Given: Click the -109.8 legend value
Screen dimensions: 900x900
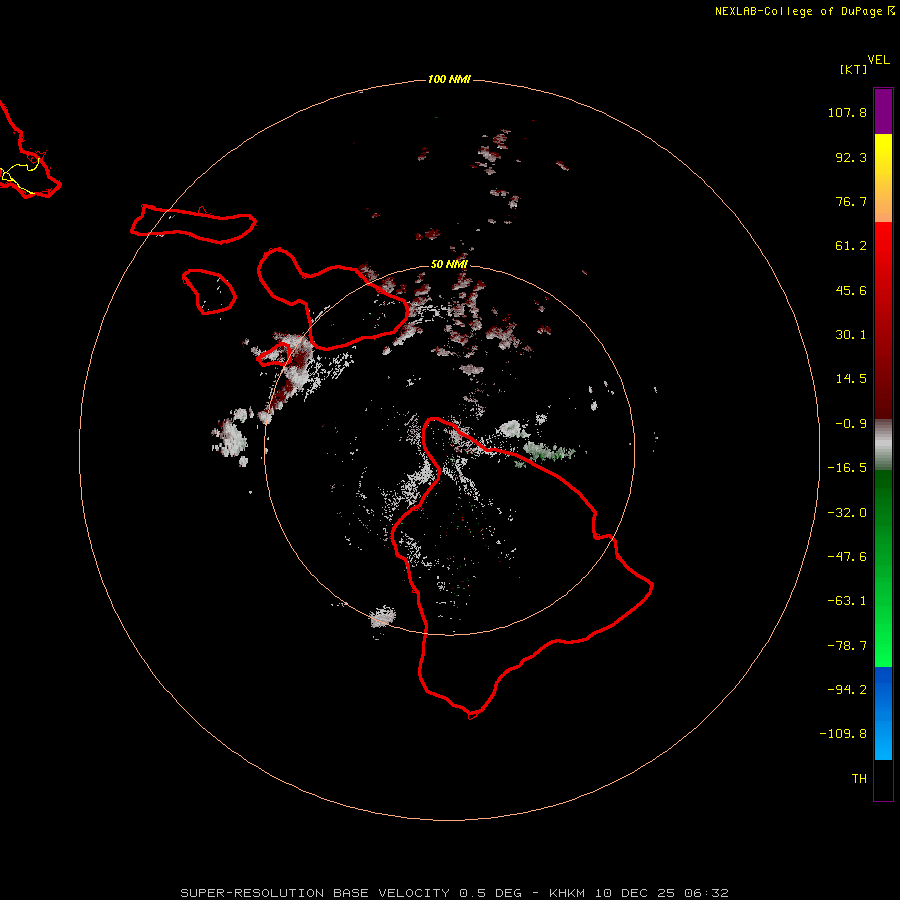Looking at the screenshot, I should click(843, 734).
